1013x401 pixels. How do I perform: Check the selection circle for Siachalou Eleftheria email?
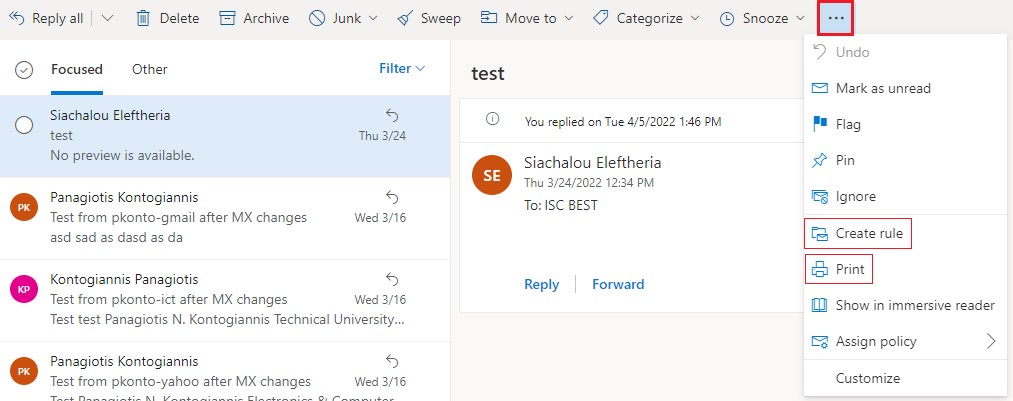pyautogui.click(x=25, y=125)
